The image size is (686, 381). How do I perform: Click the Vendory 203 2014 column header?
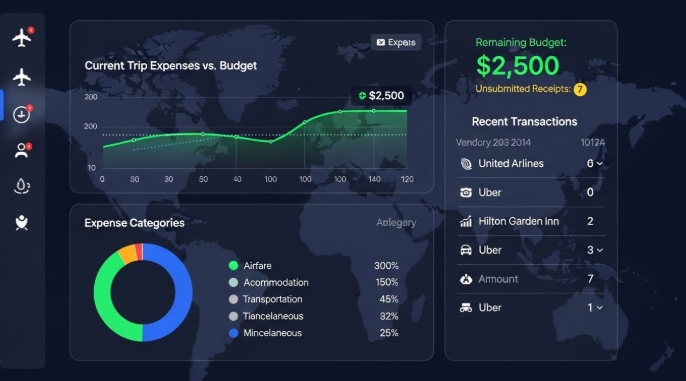(493, 143)
